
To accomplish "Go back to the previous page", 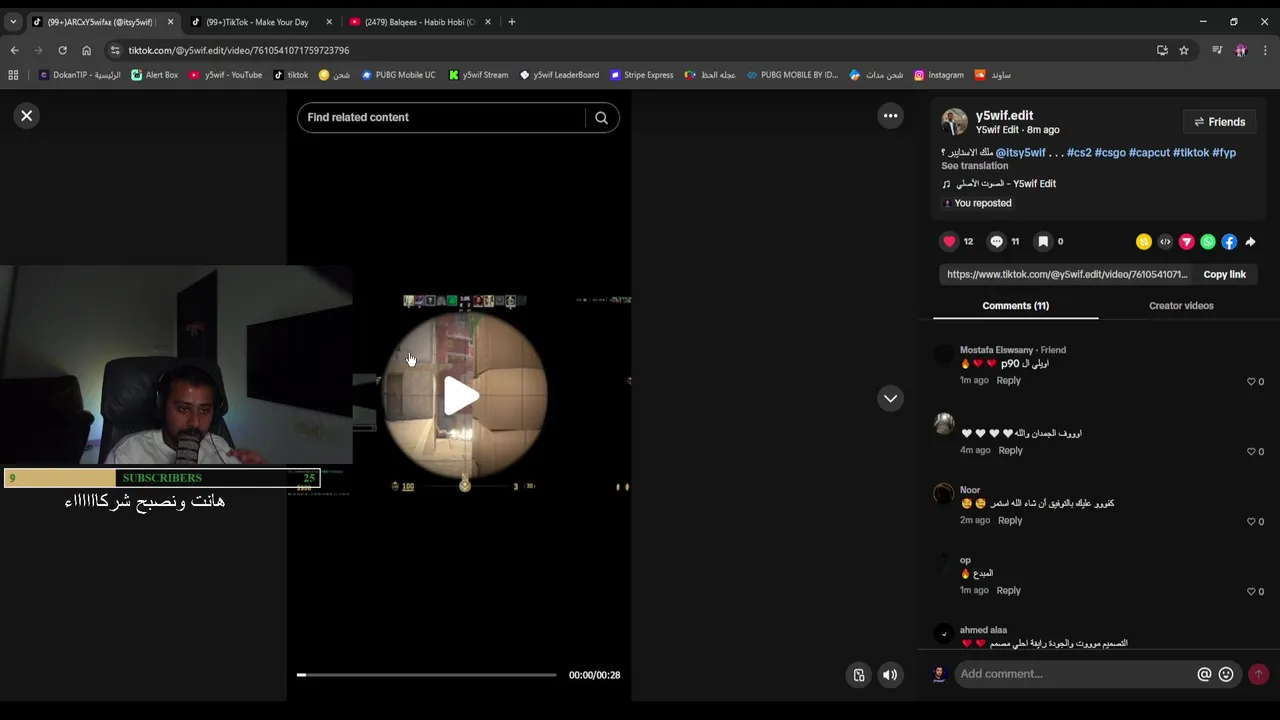I will click(x=14, y=50).
